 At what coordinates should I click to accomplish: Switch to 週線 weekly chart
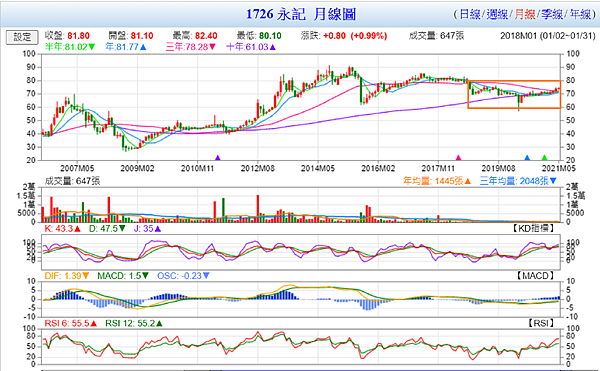click(497, 15)
